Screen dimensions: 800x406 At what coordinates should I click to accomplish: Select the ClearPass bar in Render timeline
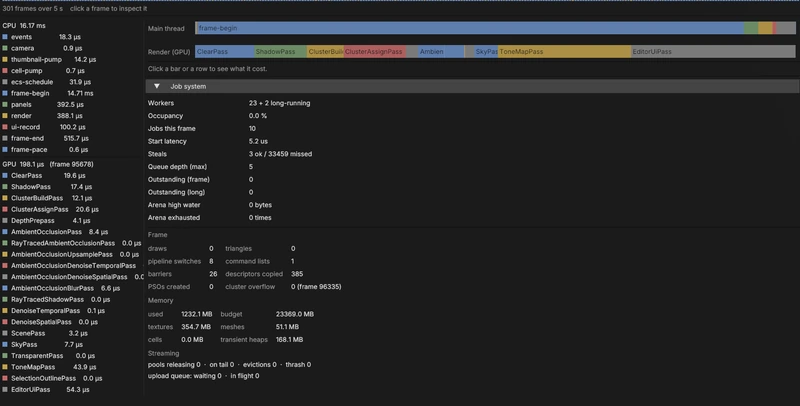coord(224,52)
